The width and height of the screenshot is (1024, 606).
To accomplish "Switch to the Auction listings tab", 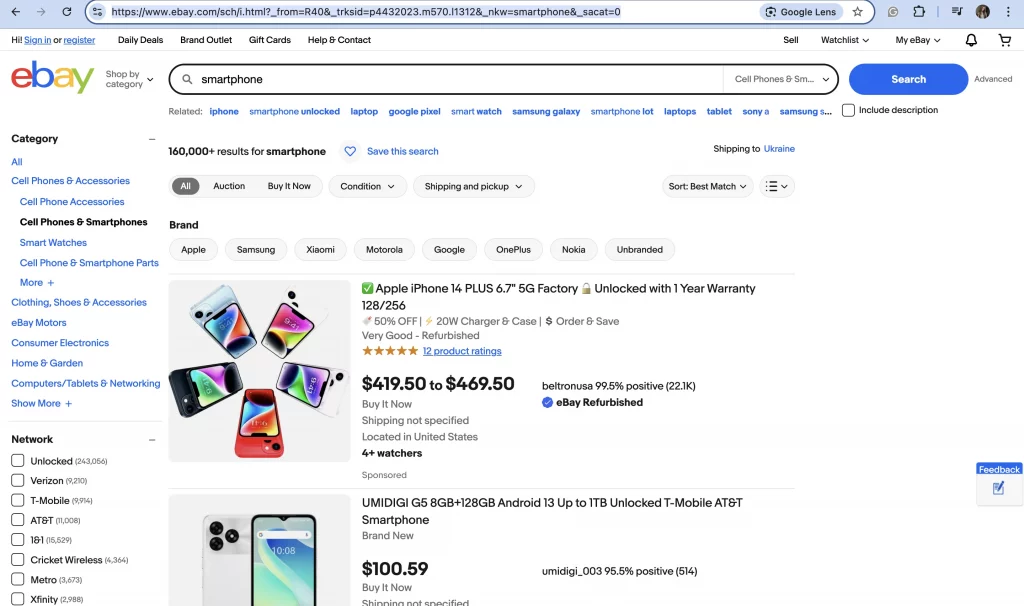I will (229, 186).
